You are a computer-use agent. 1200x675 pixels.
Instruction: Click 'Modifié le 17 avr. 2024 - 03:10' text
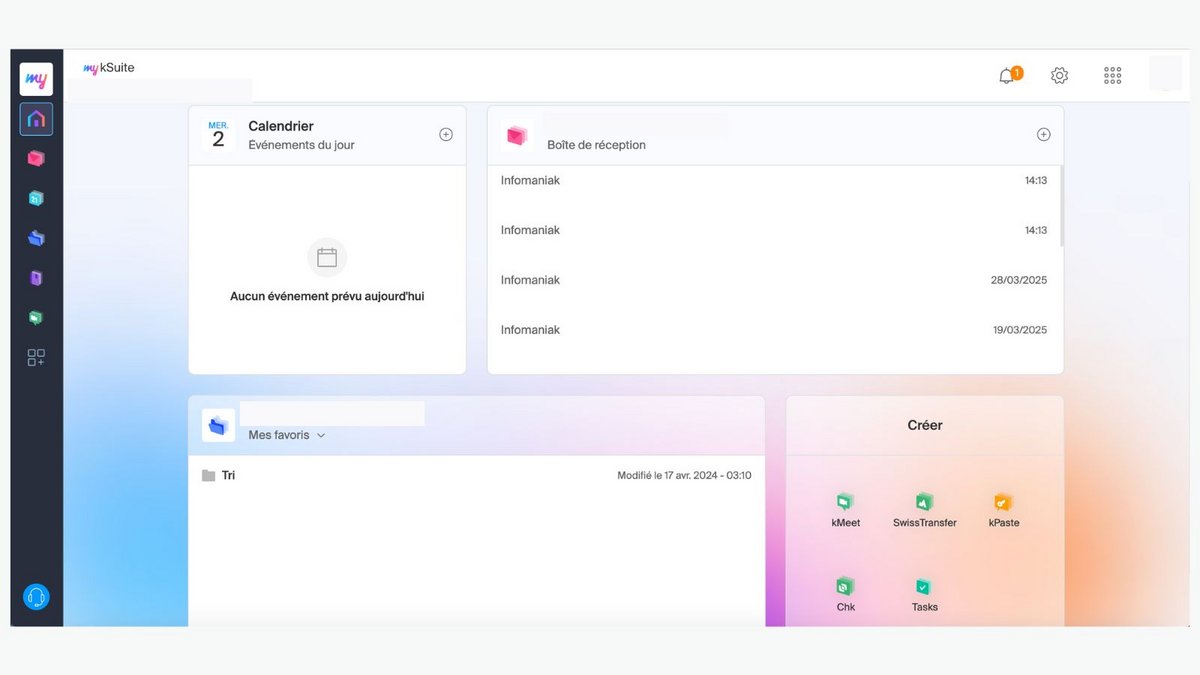pos(684,476)
